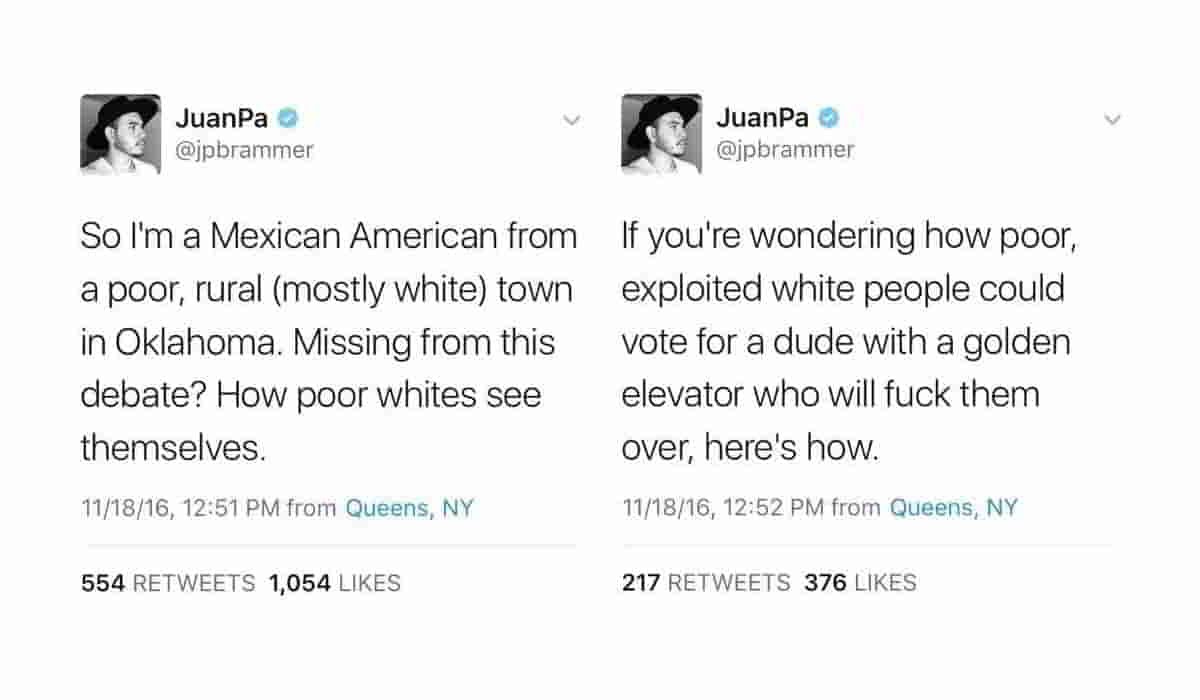1200x700 pixels.
Task: Click the Queens, NY link beside 12:51 PM
Action: point(409,508)
